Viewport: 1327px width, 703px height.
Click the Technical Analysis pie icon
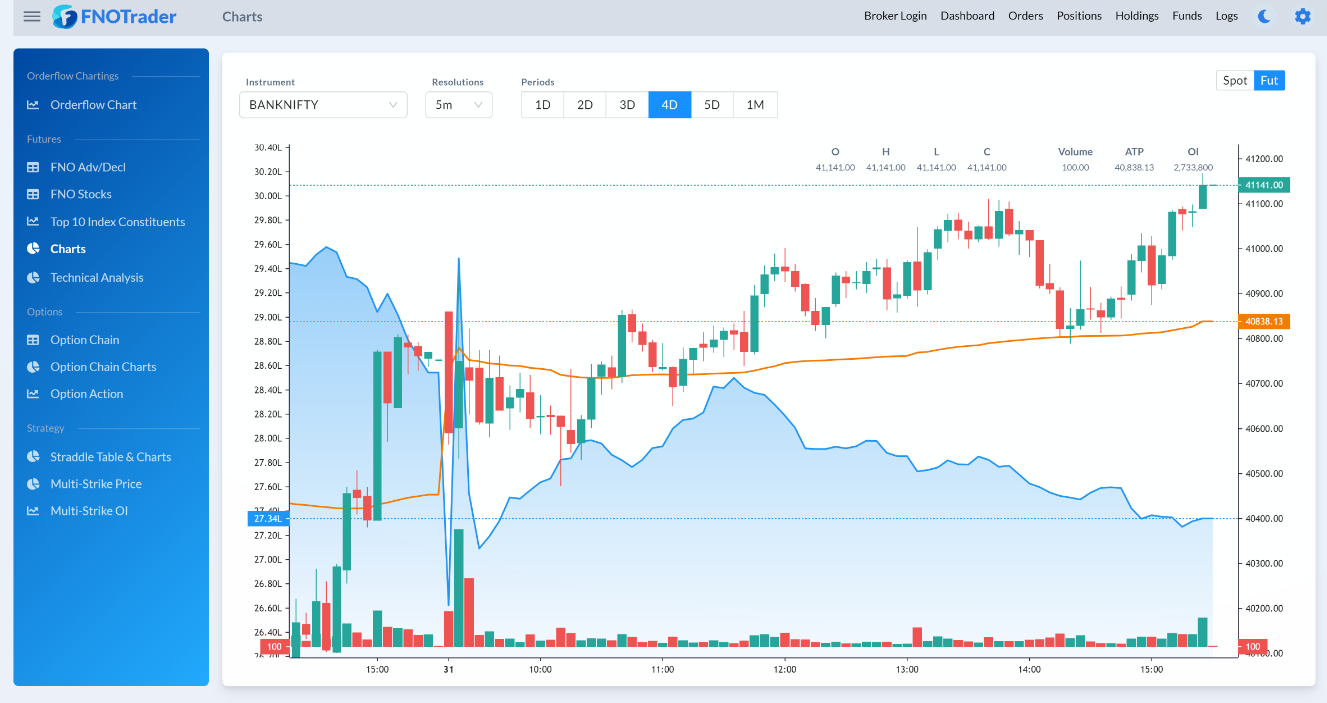tap(33, 278)
